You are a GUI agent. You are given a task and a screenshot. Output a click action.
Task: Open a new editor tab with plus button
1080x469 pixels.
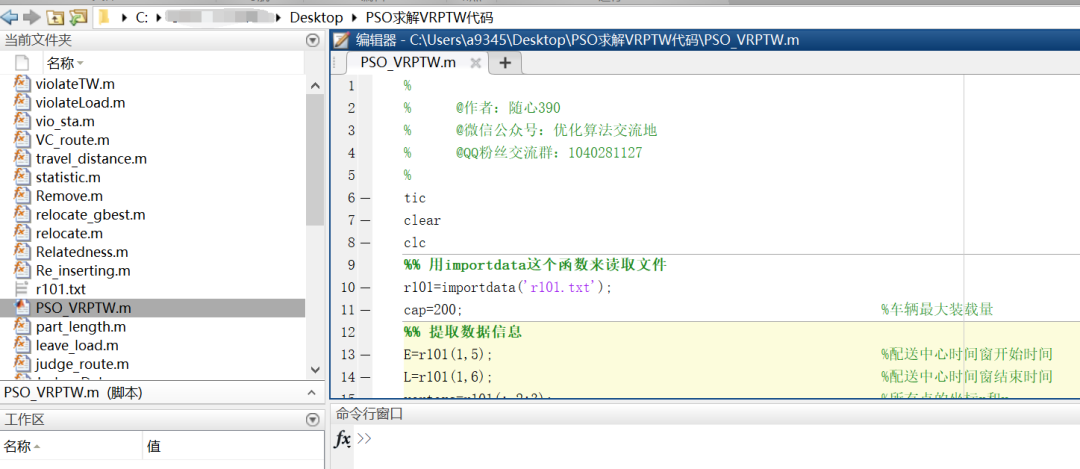pyautogui.click(x=505, y=63)
